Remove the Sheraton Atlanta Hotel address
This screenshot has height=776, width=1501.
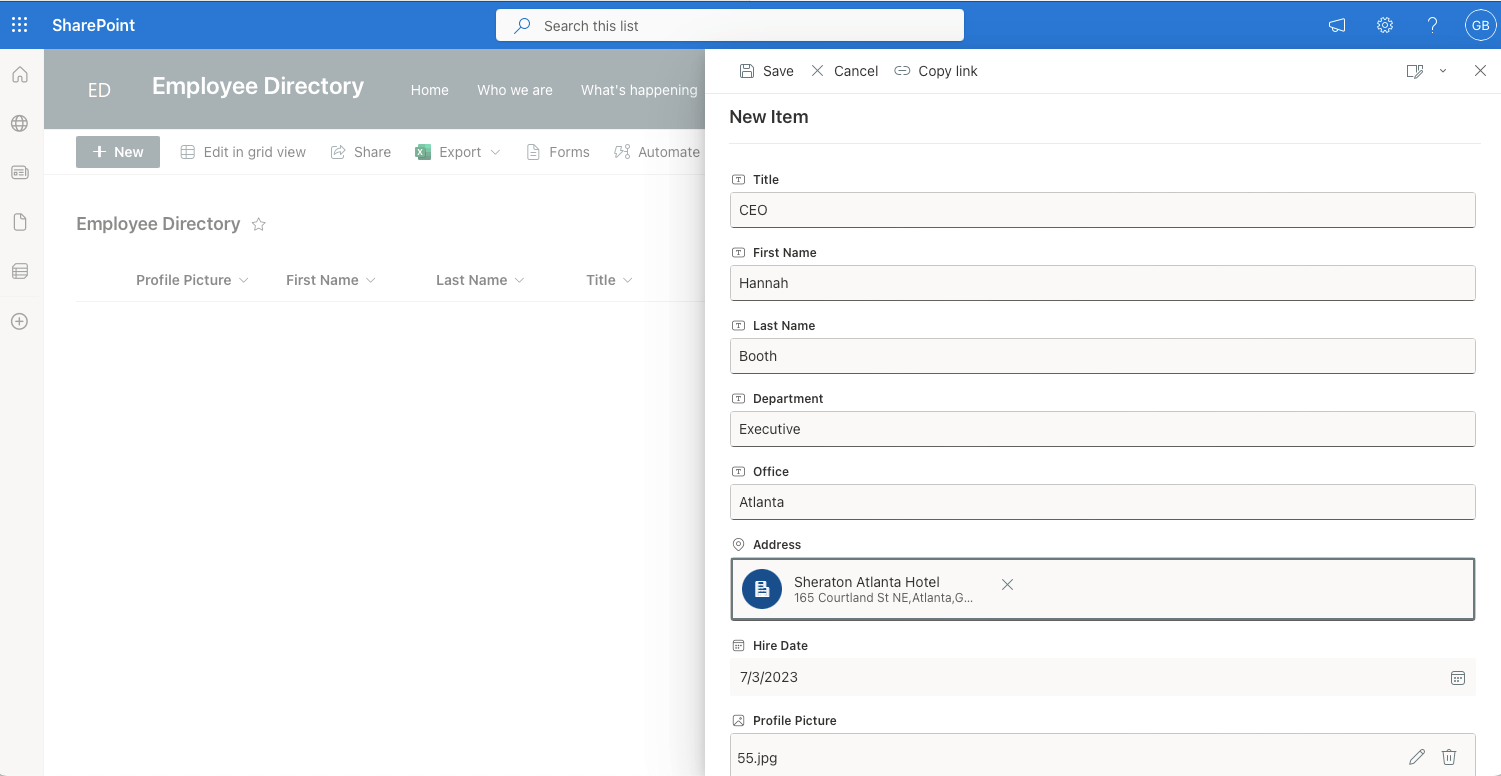click(1007, 584)
